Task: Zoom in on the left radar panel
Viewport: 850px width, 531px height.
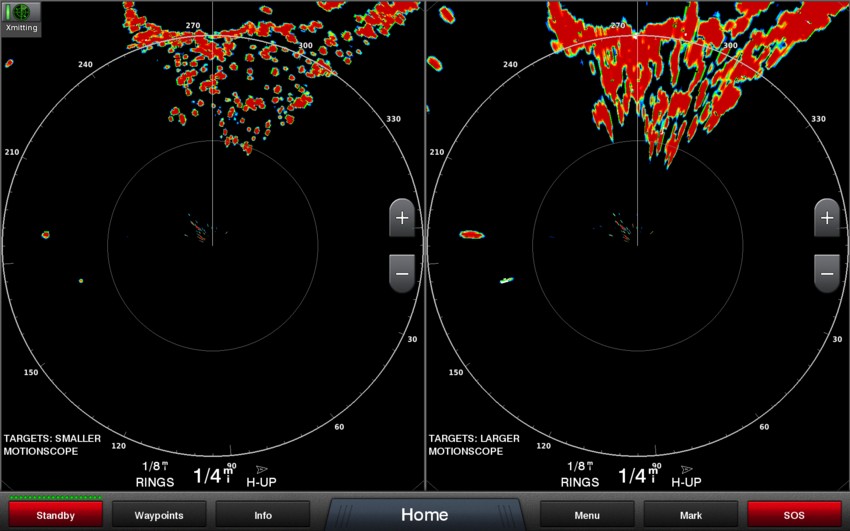Action: 402,218
